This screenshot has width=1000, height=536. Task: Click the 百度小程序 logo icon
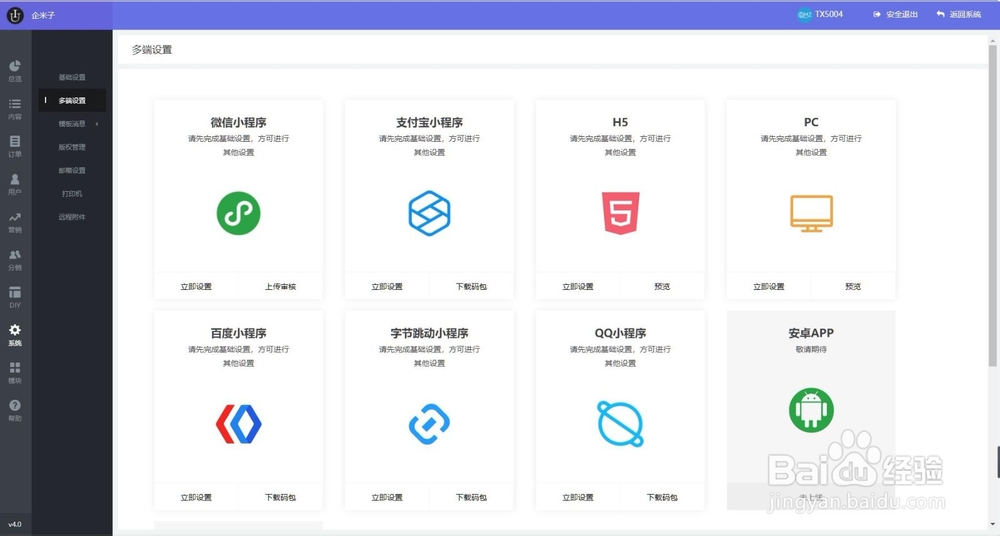pos(239,424)
